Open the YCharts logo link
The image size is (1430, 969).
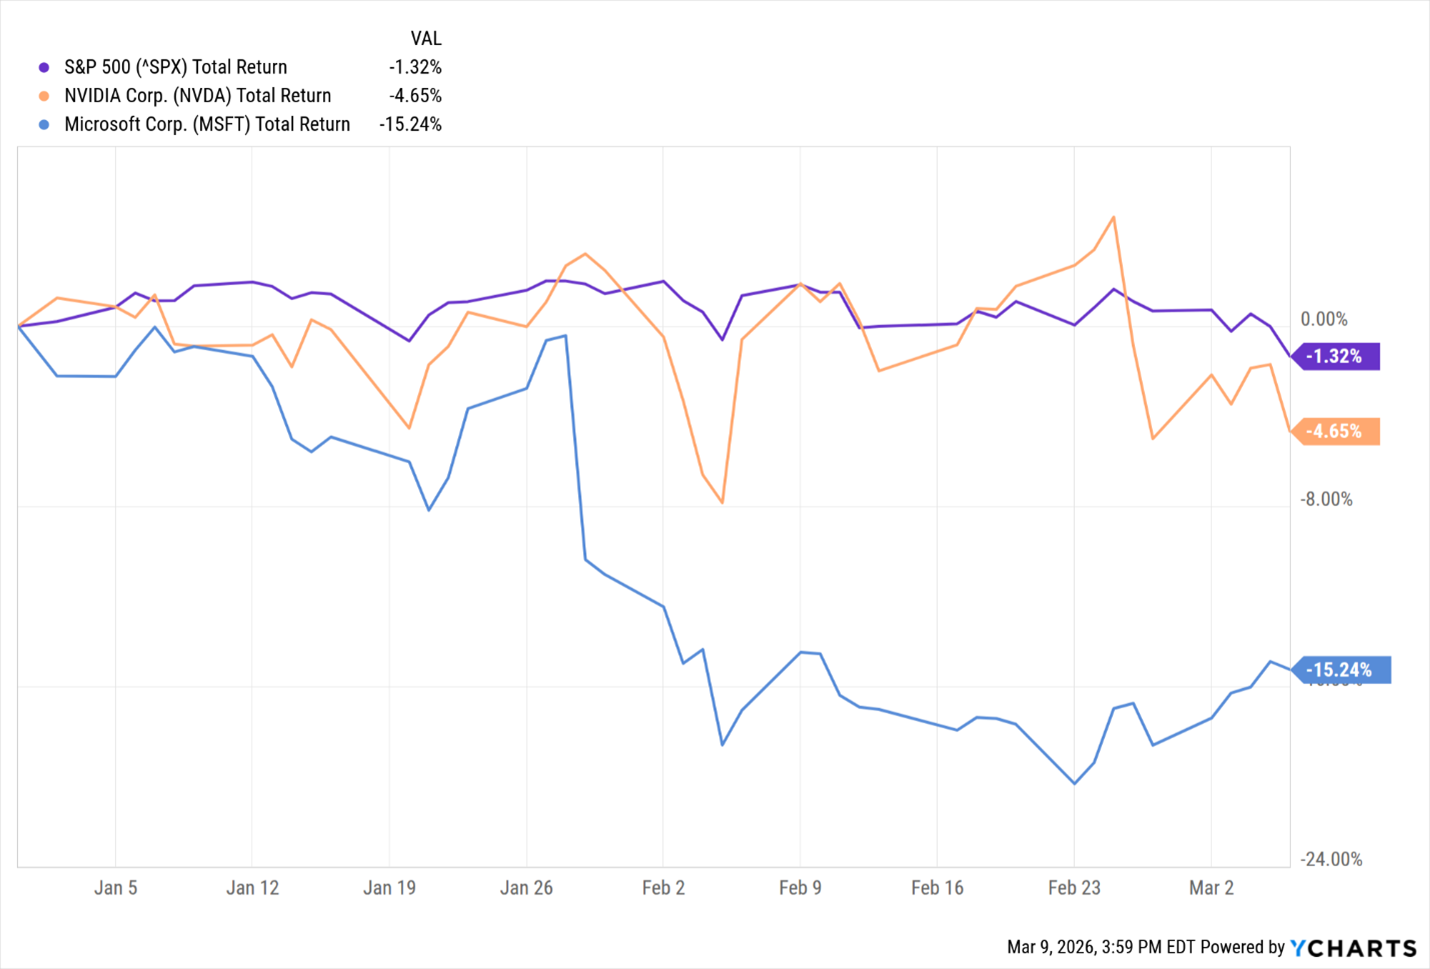[x=1353, y=948]
